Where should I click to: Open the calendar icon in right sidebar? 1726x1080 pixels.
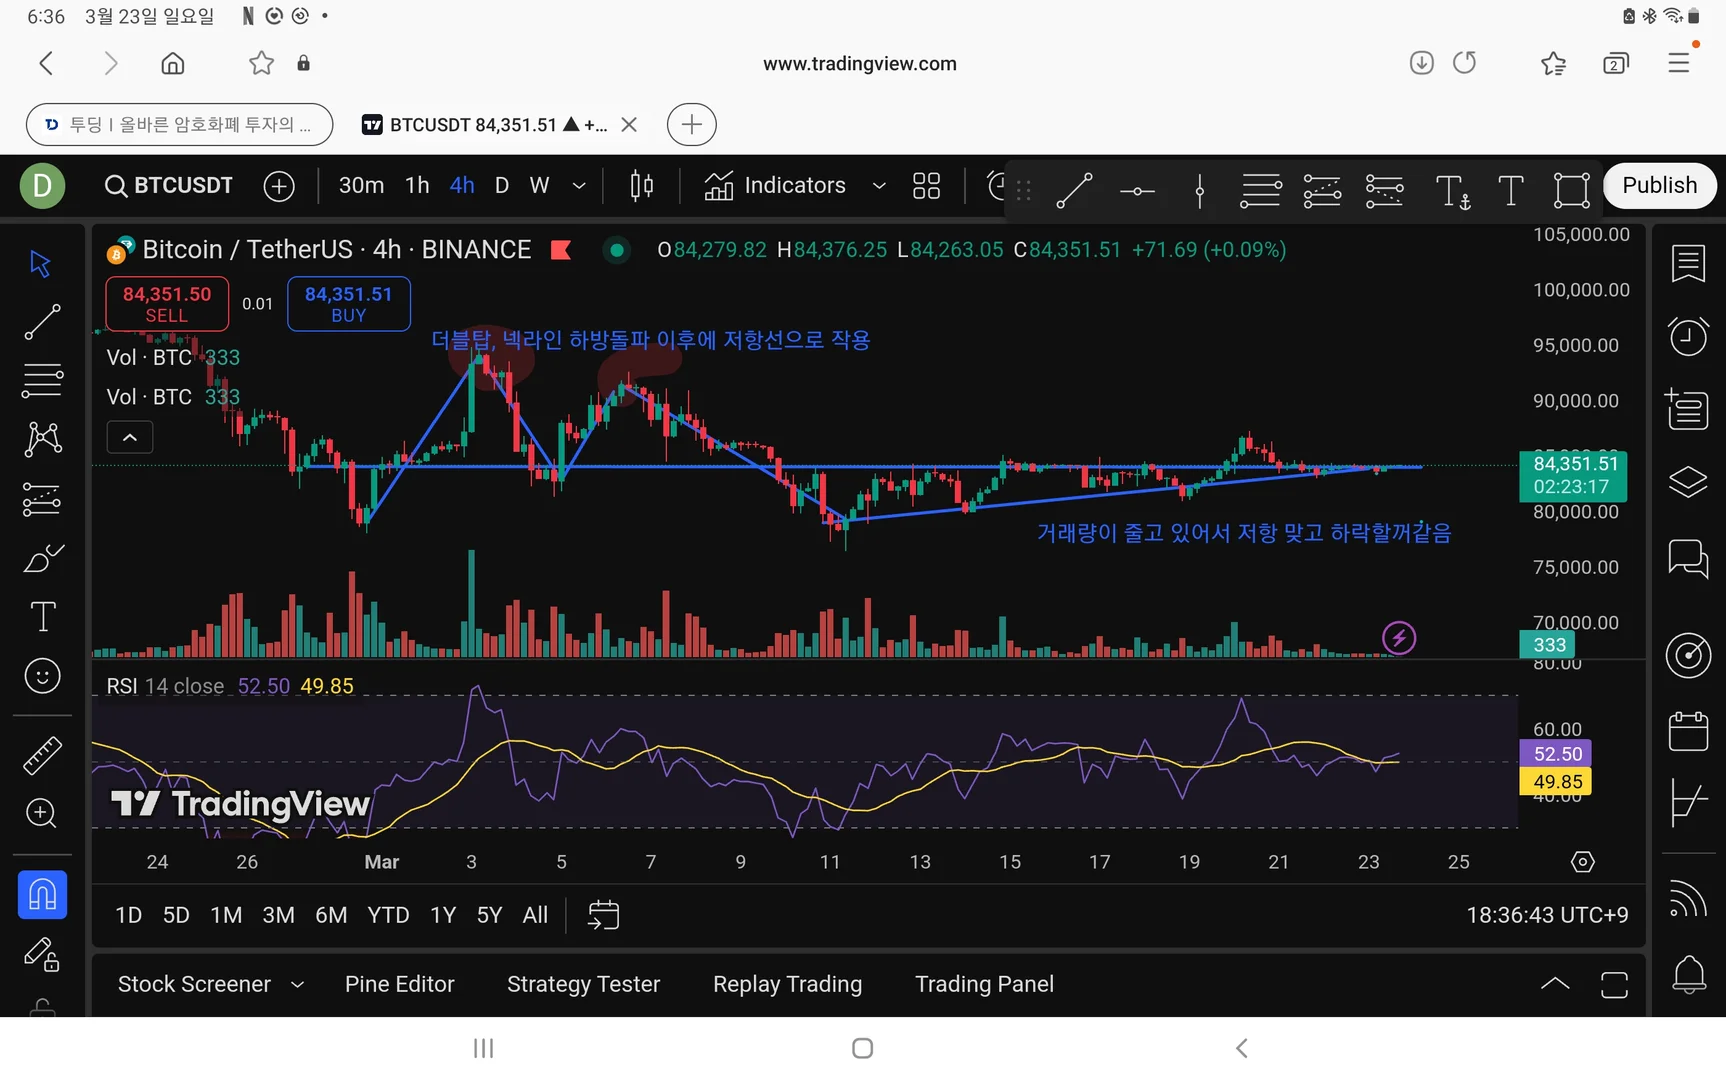click(1688, 732)
